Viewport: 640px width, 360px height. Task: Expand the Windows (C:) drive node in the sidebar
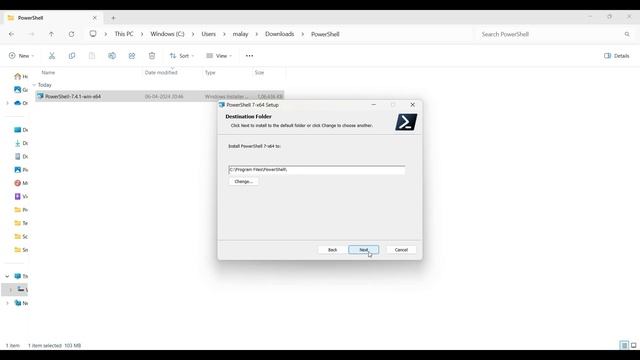[11, 290]
